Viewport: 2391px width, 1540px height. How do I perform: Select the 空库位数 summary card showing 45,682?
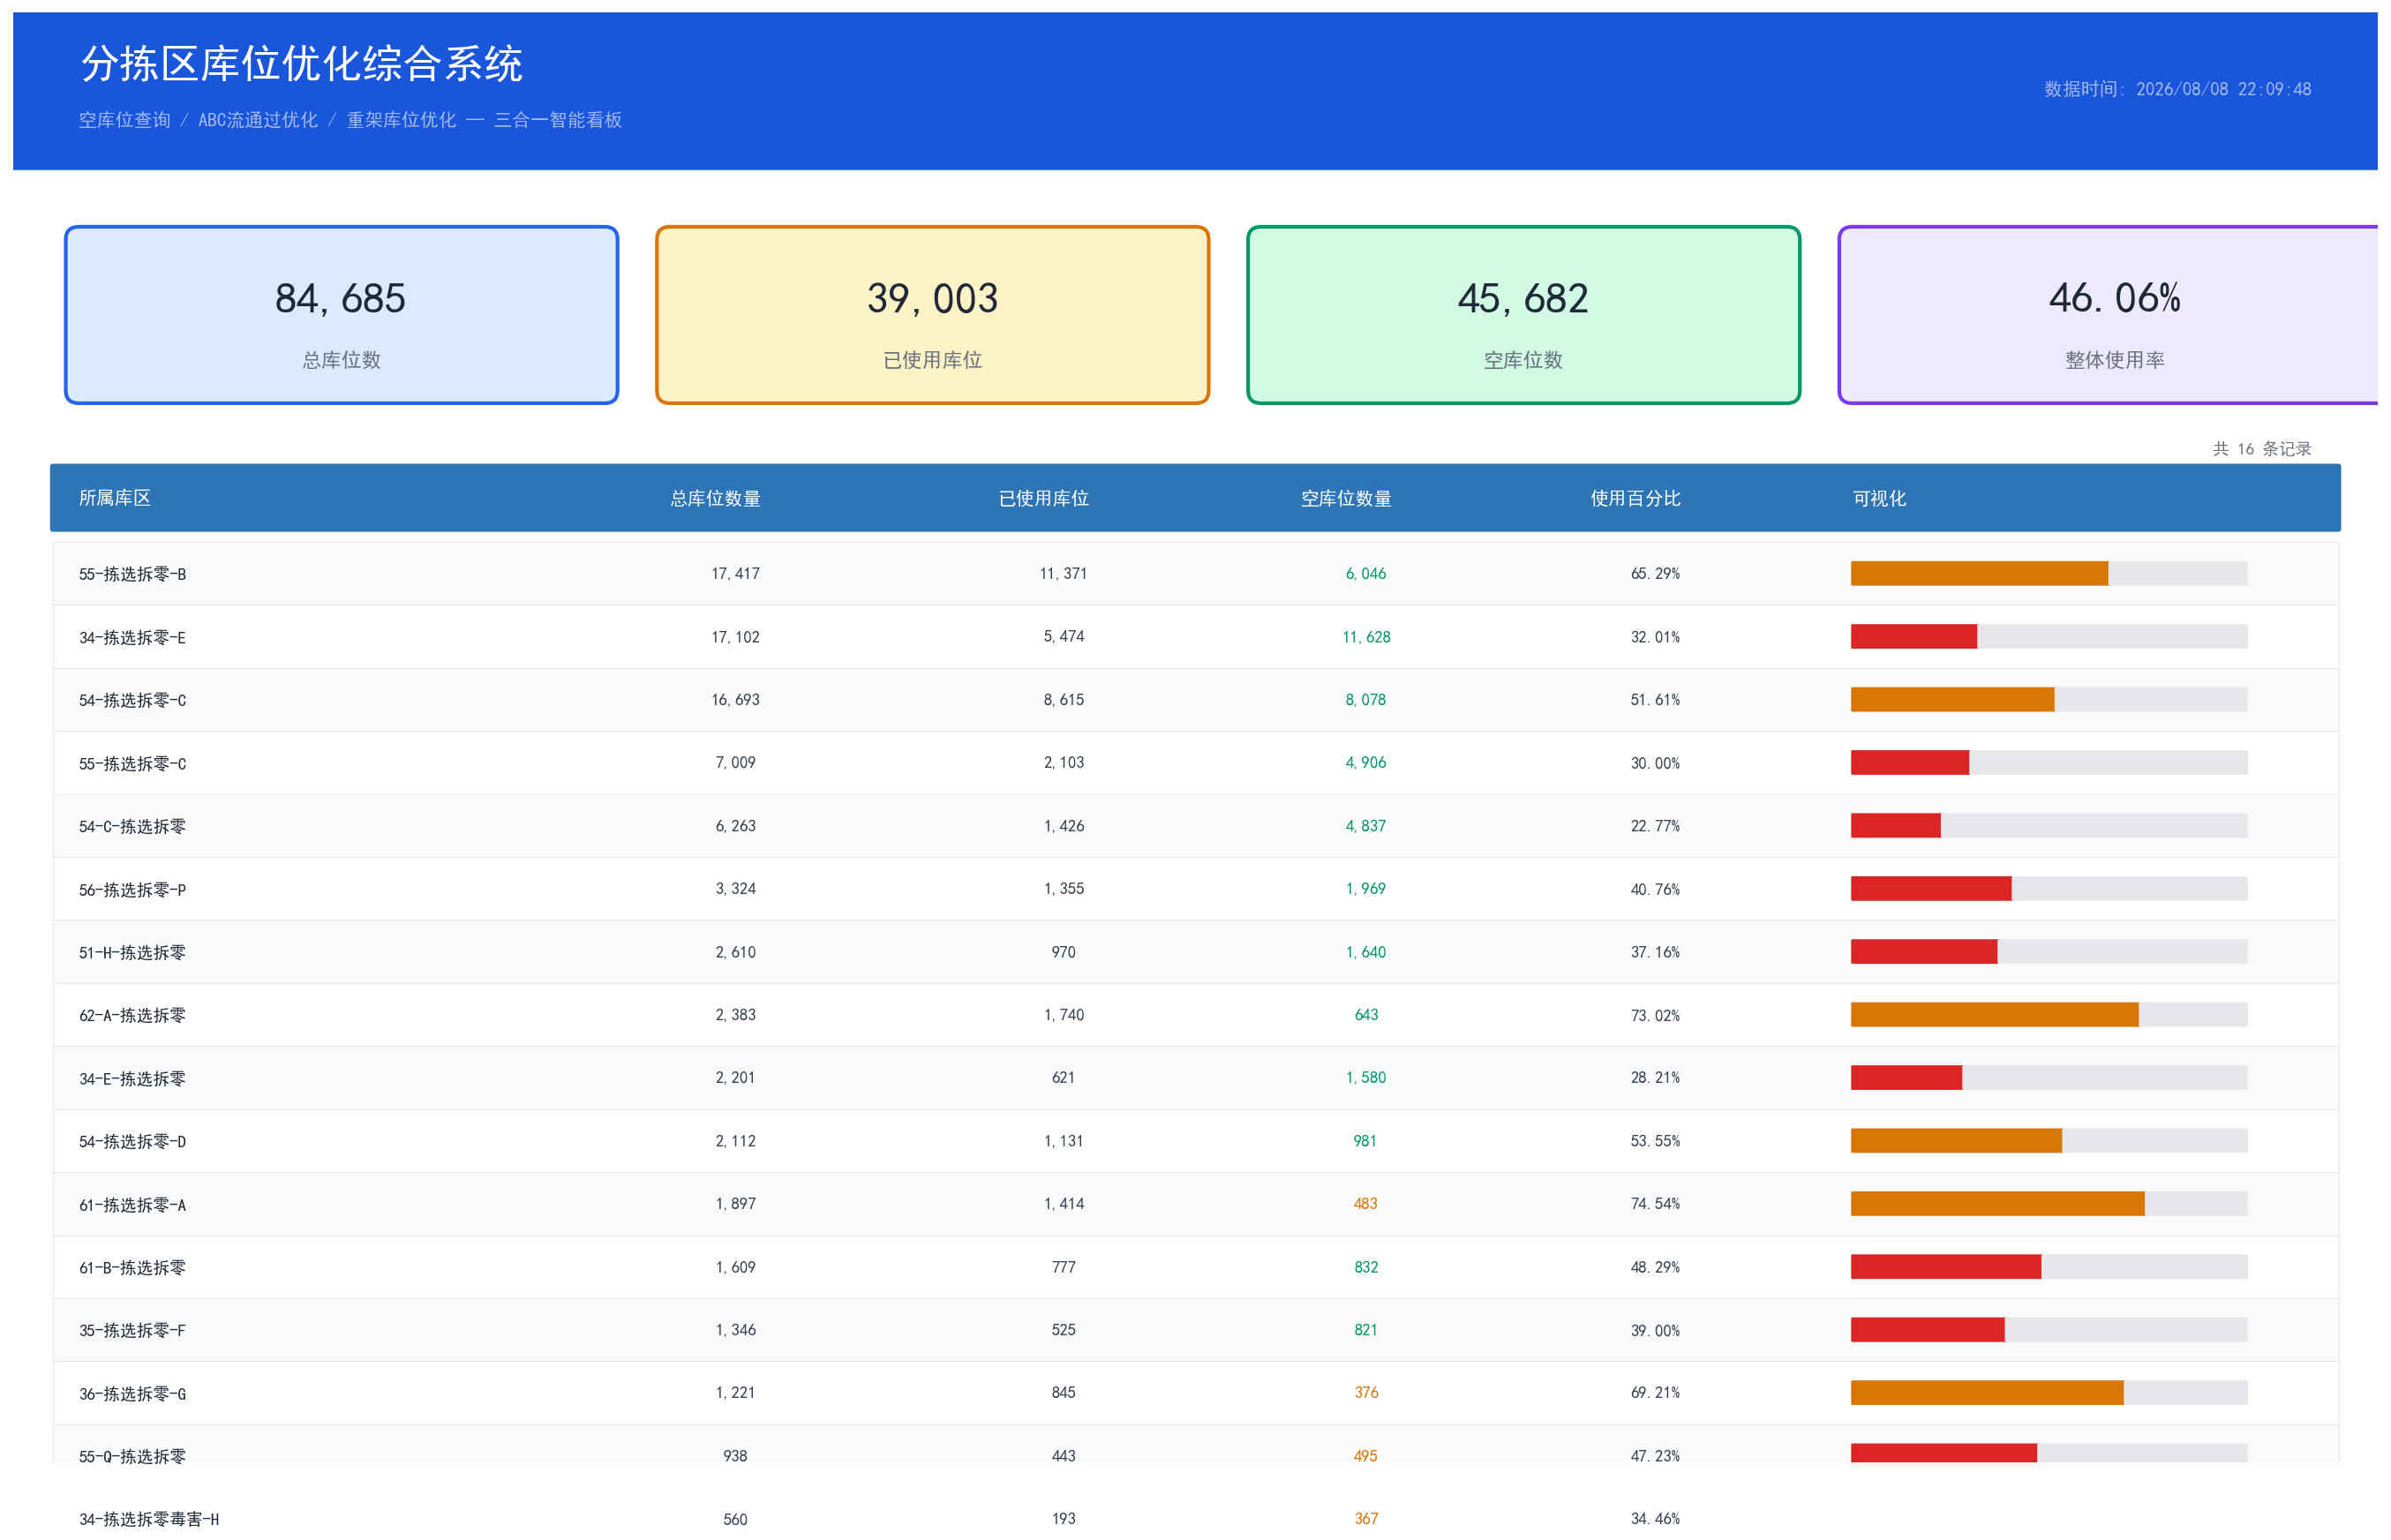coord(1523,315)
